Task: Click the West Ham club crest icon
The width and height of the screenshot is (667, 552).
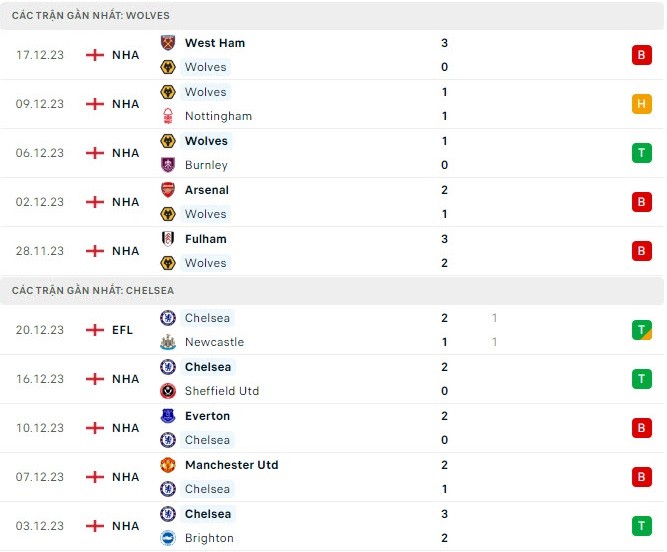Action: [167, 43]
